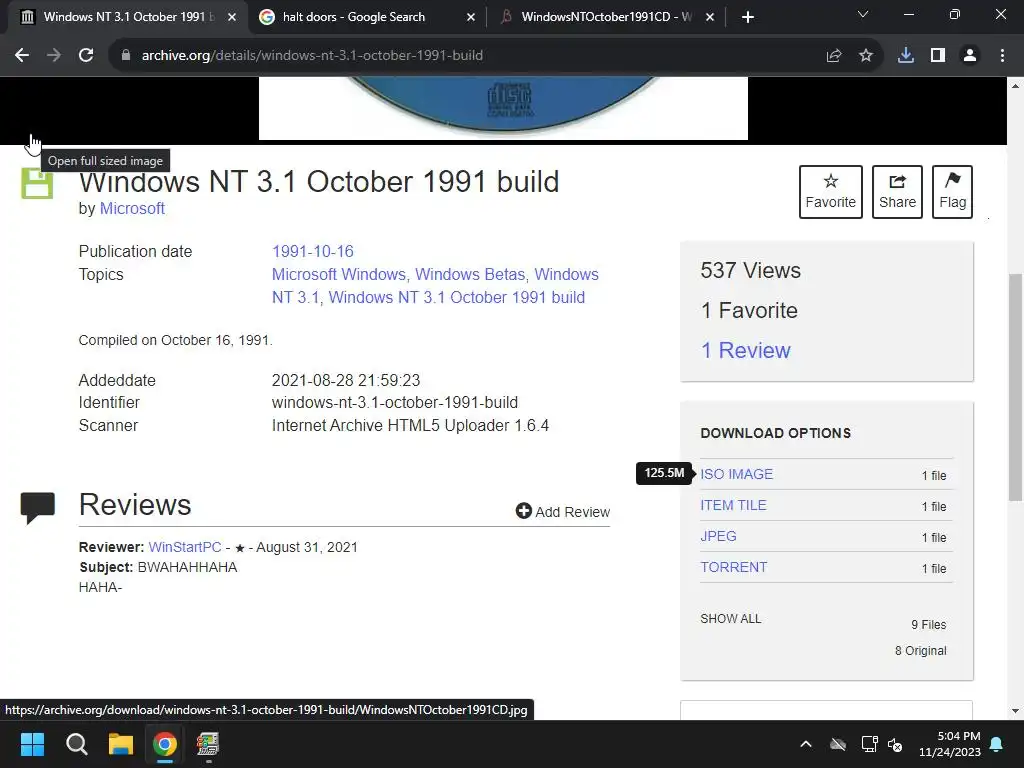Open the ITEM TILE download option
Image resolution: width=1024 pixels, height=768 pixels.
point(733,505)
